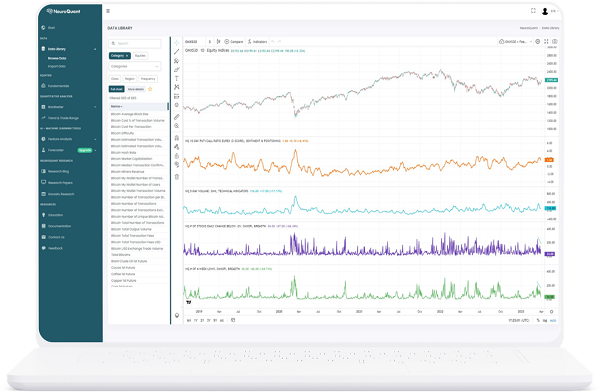The height and width of the screenshot is (392, 600).
Task: Click the favorites star icon
Action: coord(150,89)
